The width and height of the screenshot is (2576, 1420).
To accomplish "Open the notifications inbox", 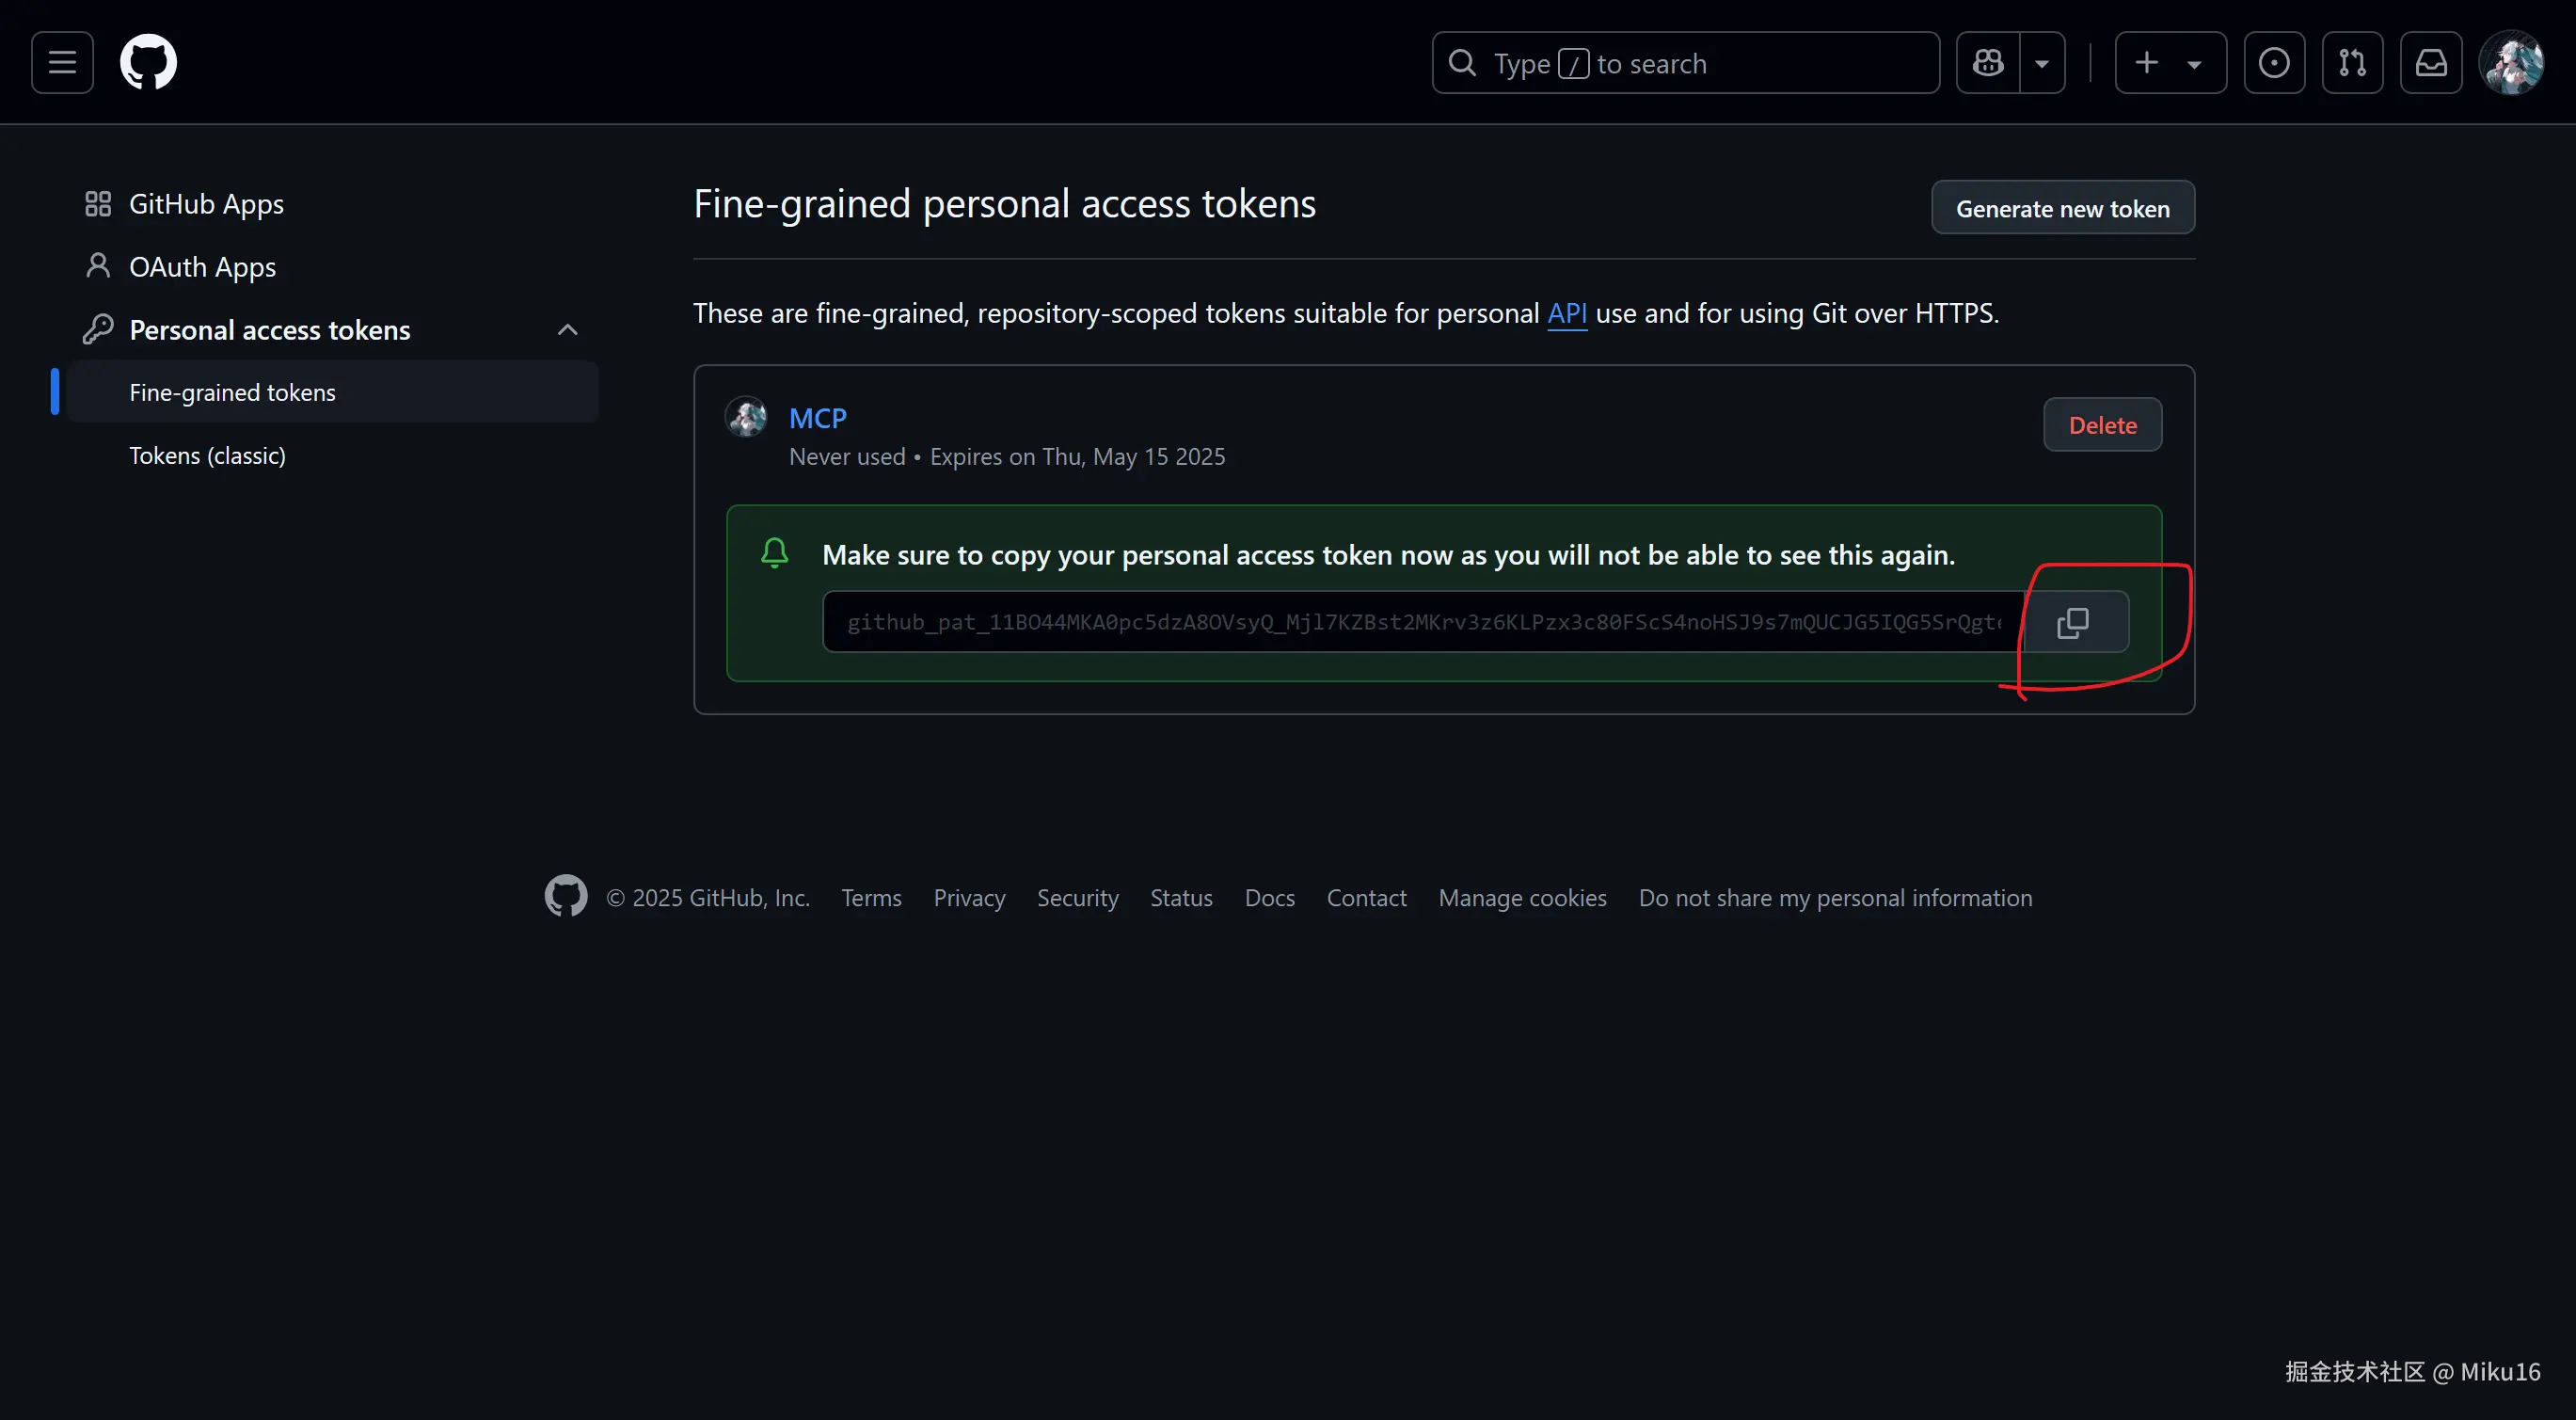I will pos(2431,62).
